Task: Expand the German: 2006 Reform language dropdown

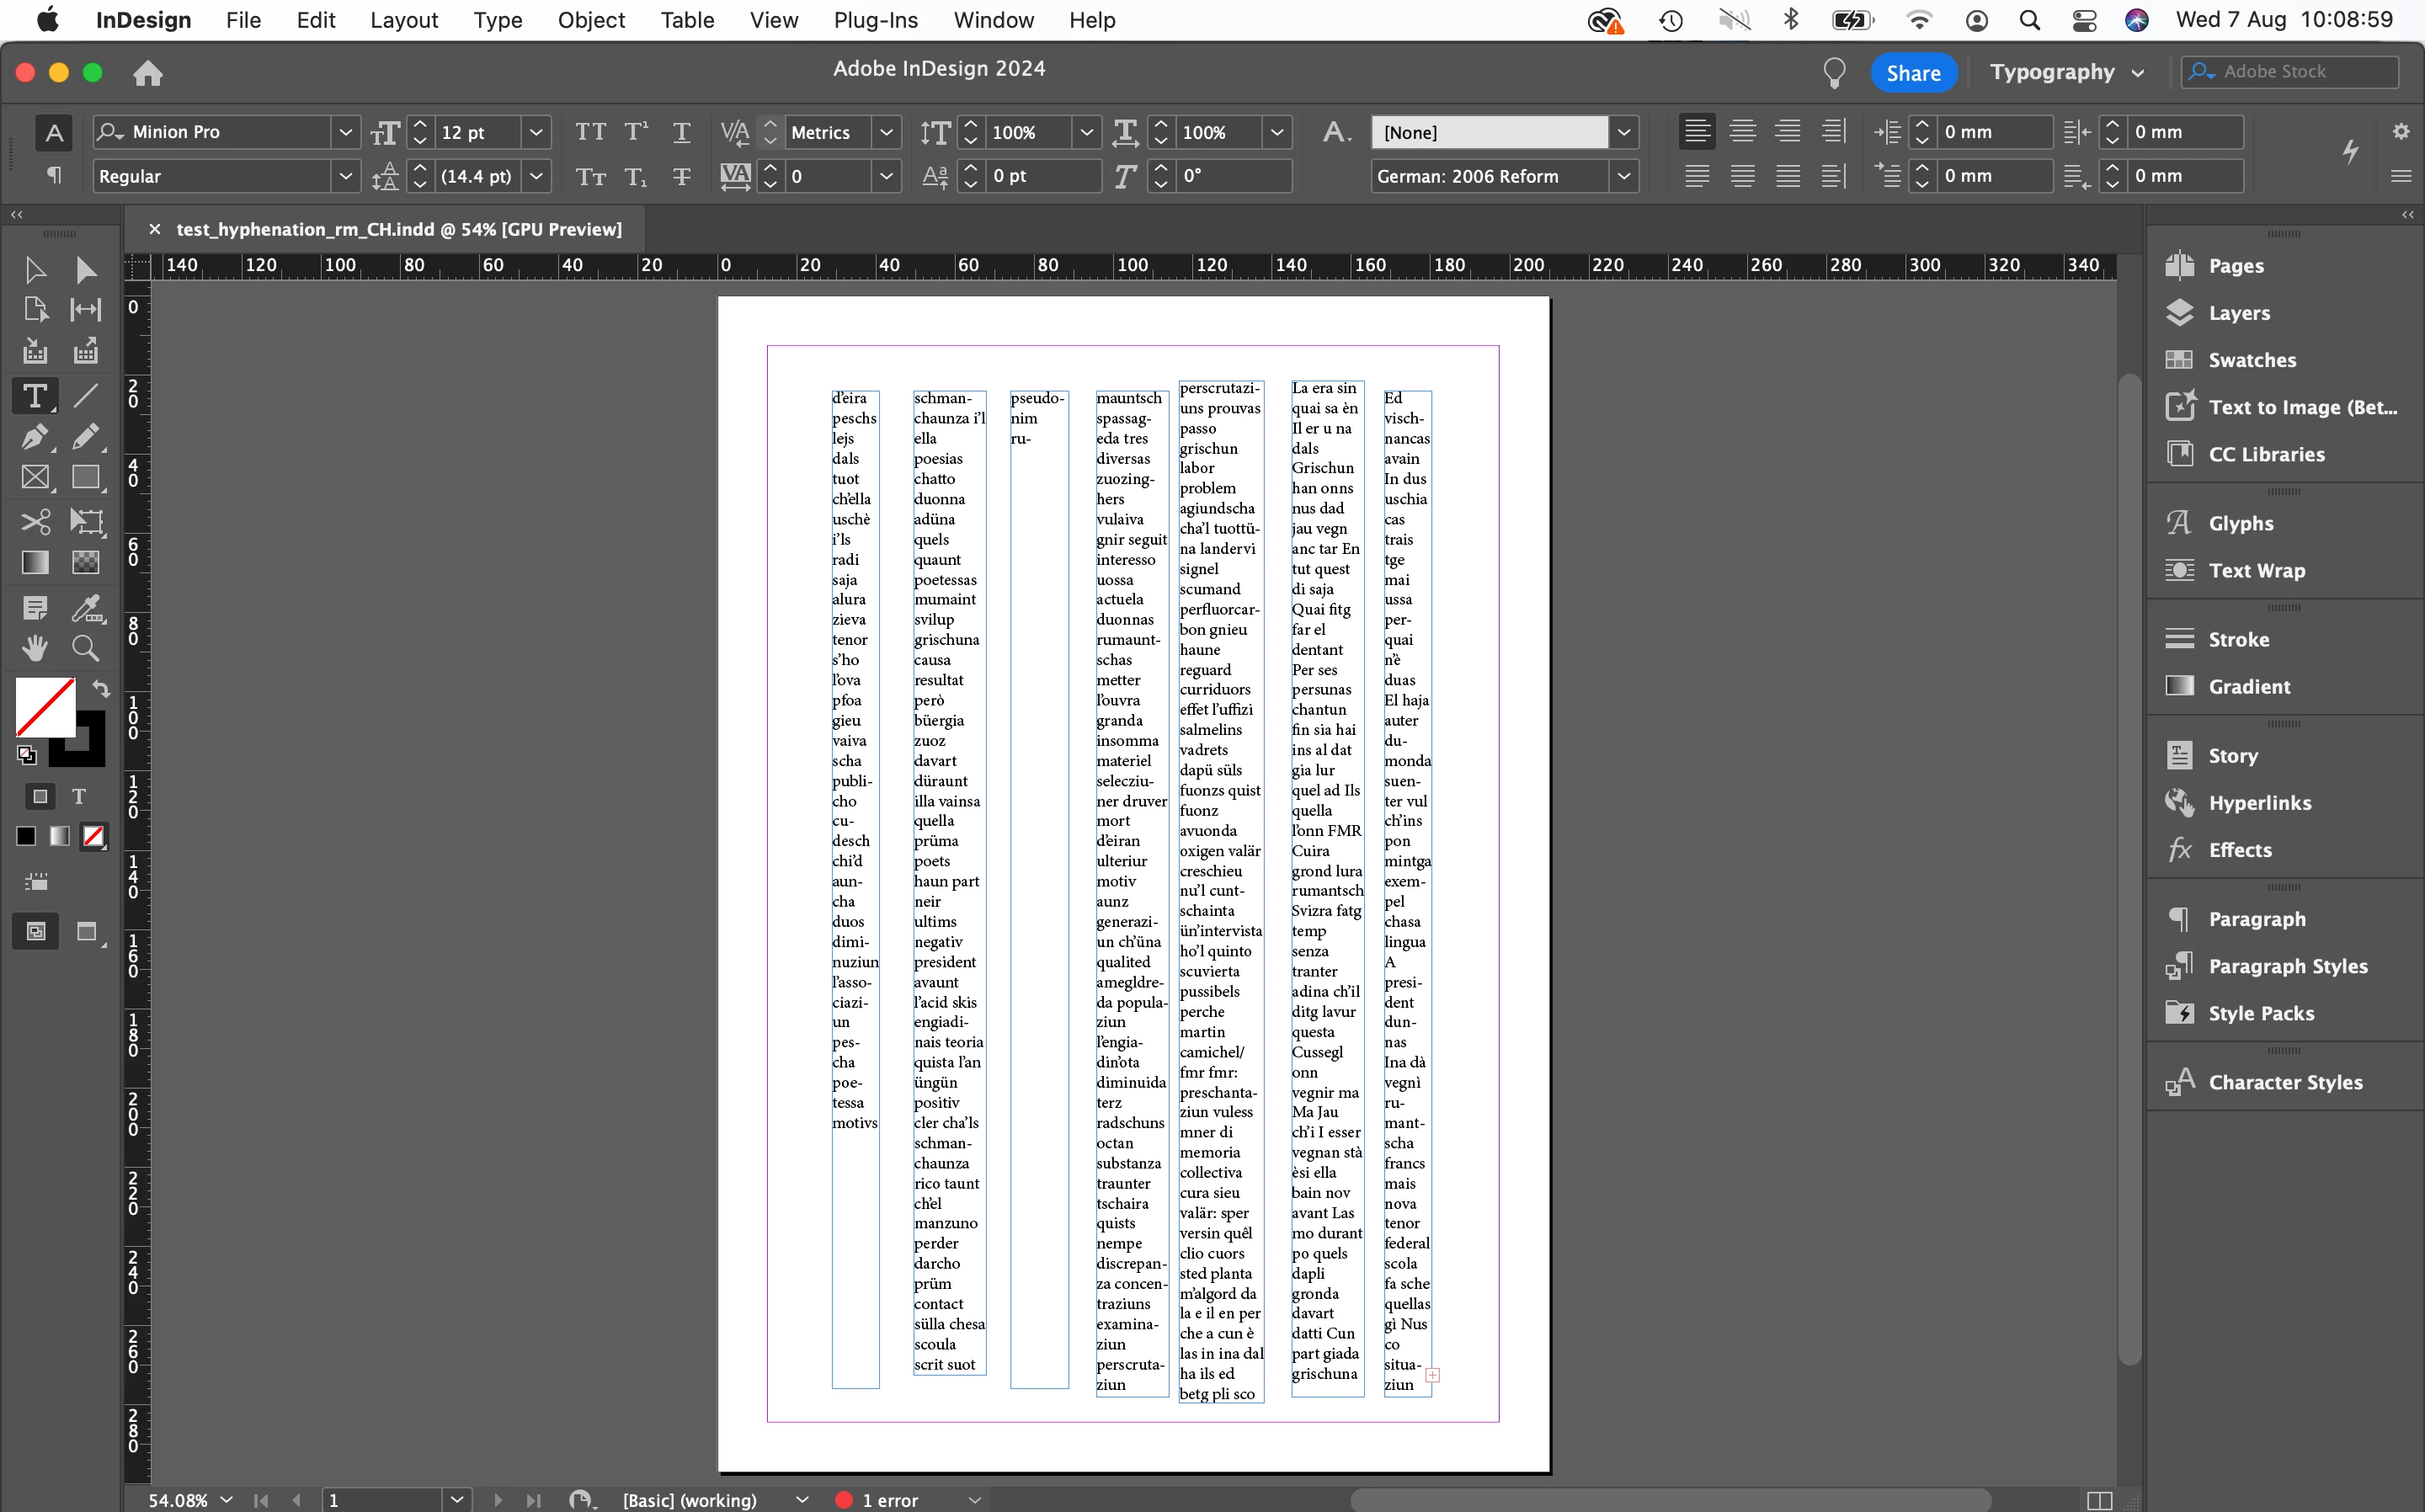Action: [1623, 176]
